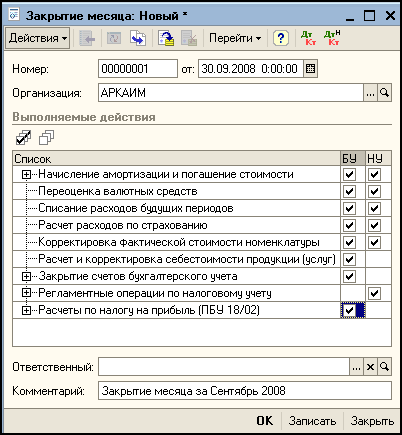Toggle БУ checkbox for Закрытие счетов бухгалтерского учета
The height and width of the screenshot is (435, 402).
click(349, 276)
